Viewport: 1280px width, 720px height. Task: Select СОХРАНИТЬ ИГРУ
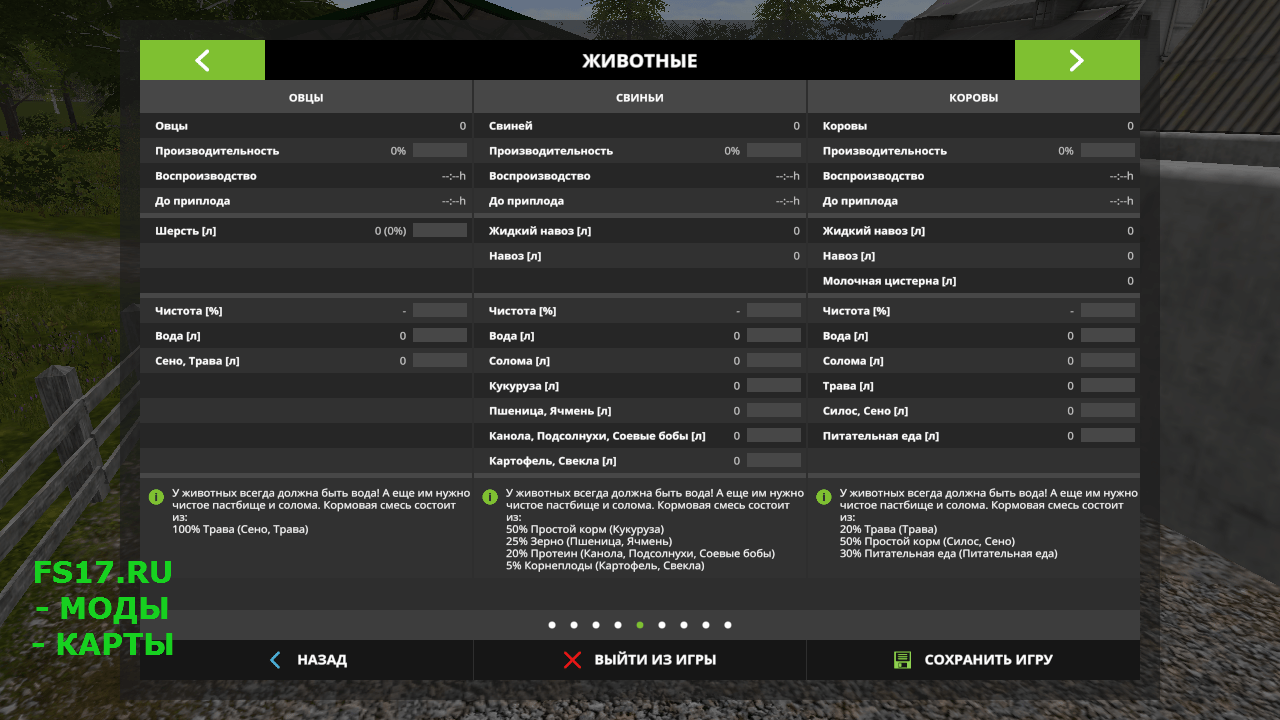point(973,660)
